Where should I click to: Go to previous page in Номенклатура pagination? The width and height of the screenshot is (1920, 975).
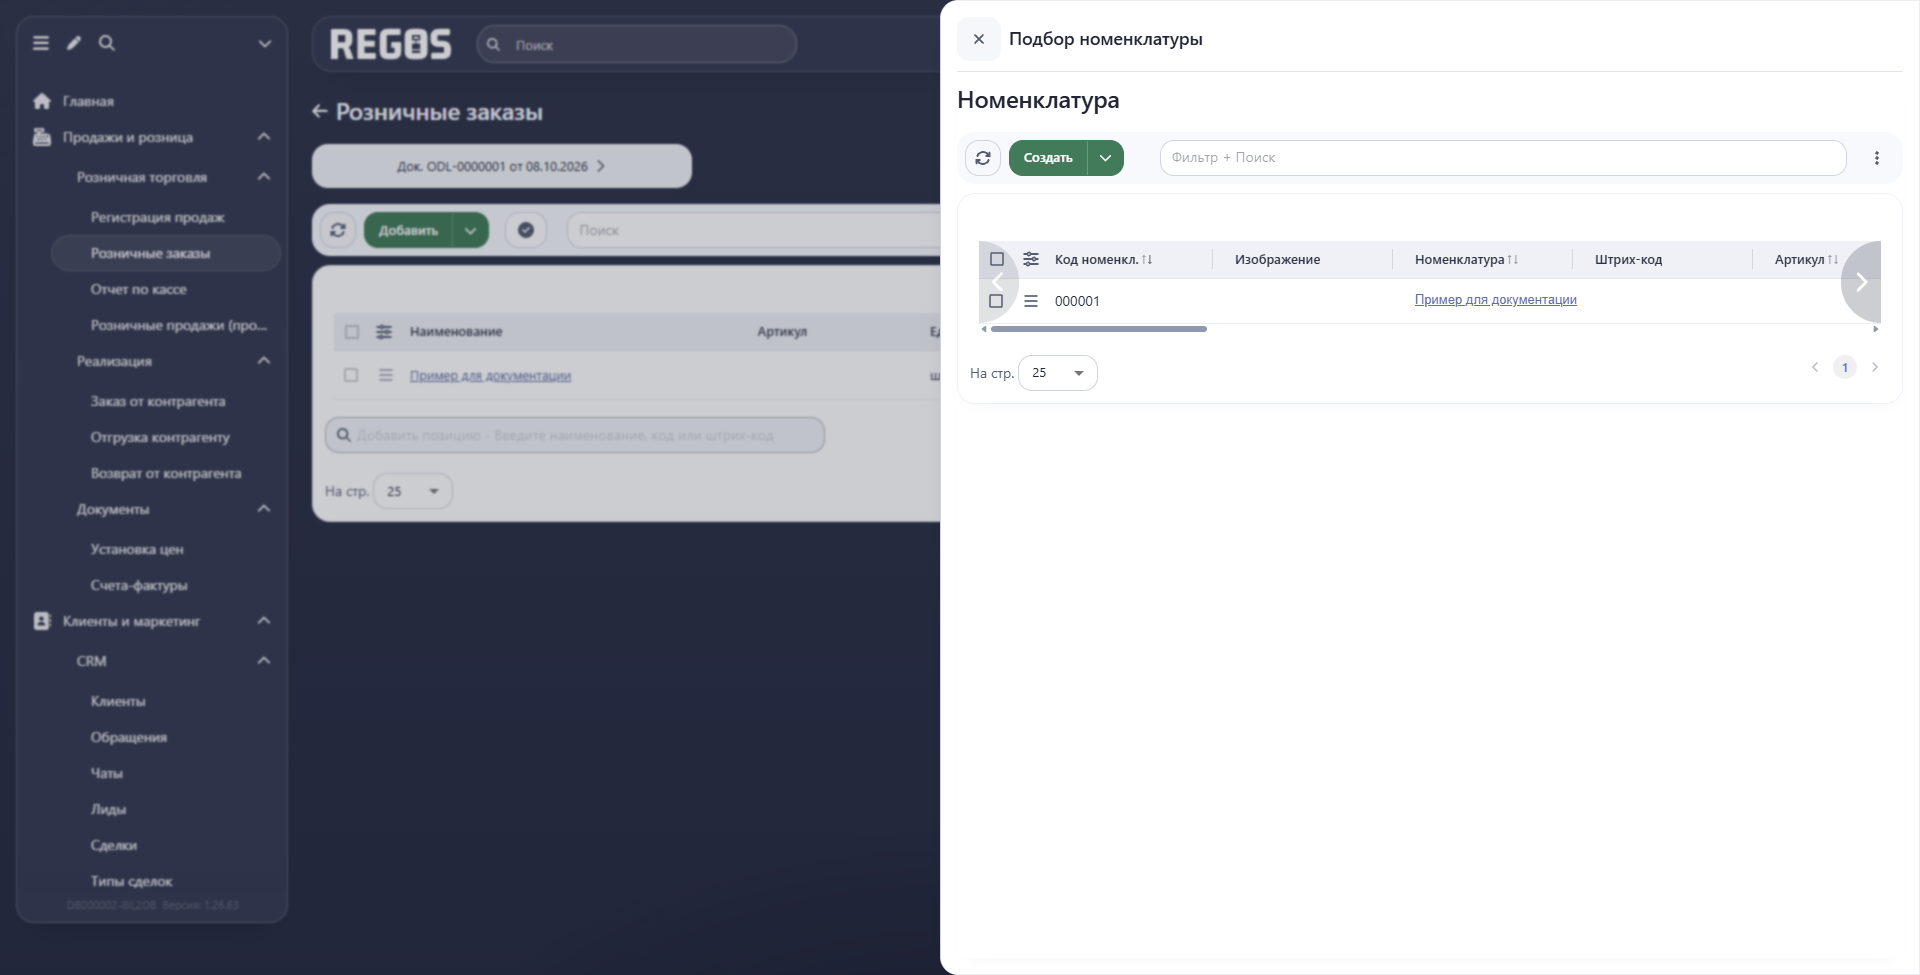[x=1815, y=367]
